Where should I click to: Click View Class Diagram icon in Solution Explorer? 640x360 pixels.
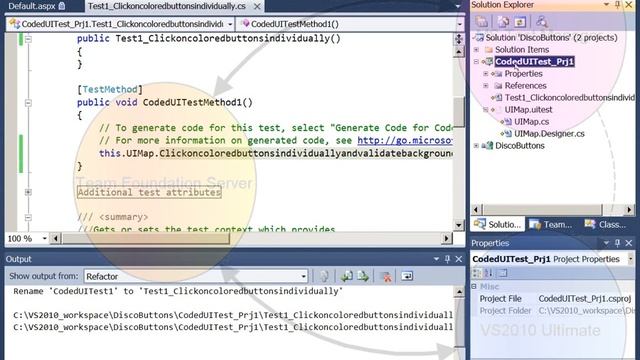[x=542, y=22]
